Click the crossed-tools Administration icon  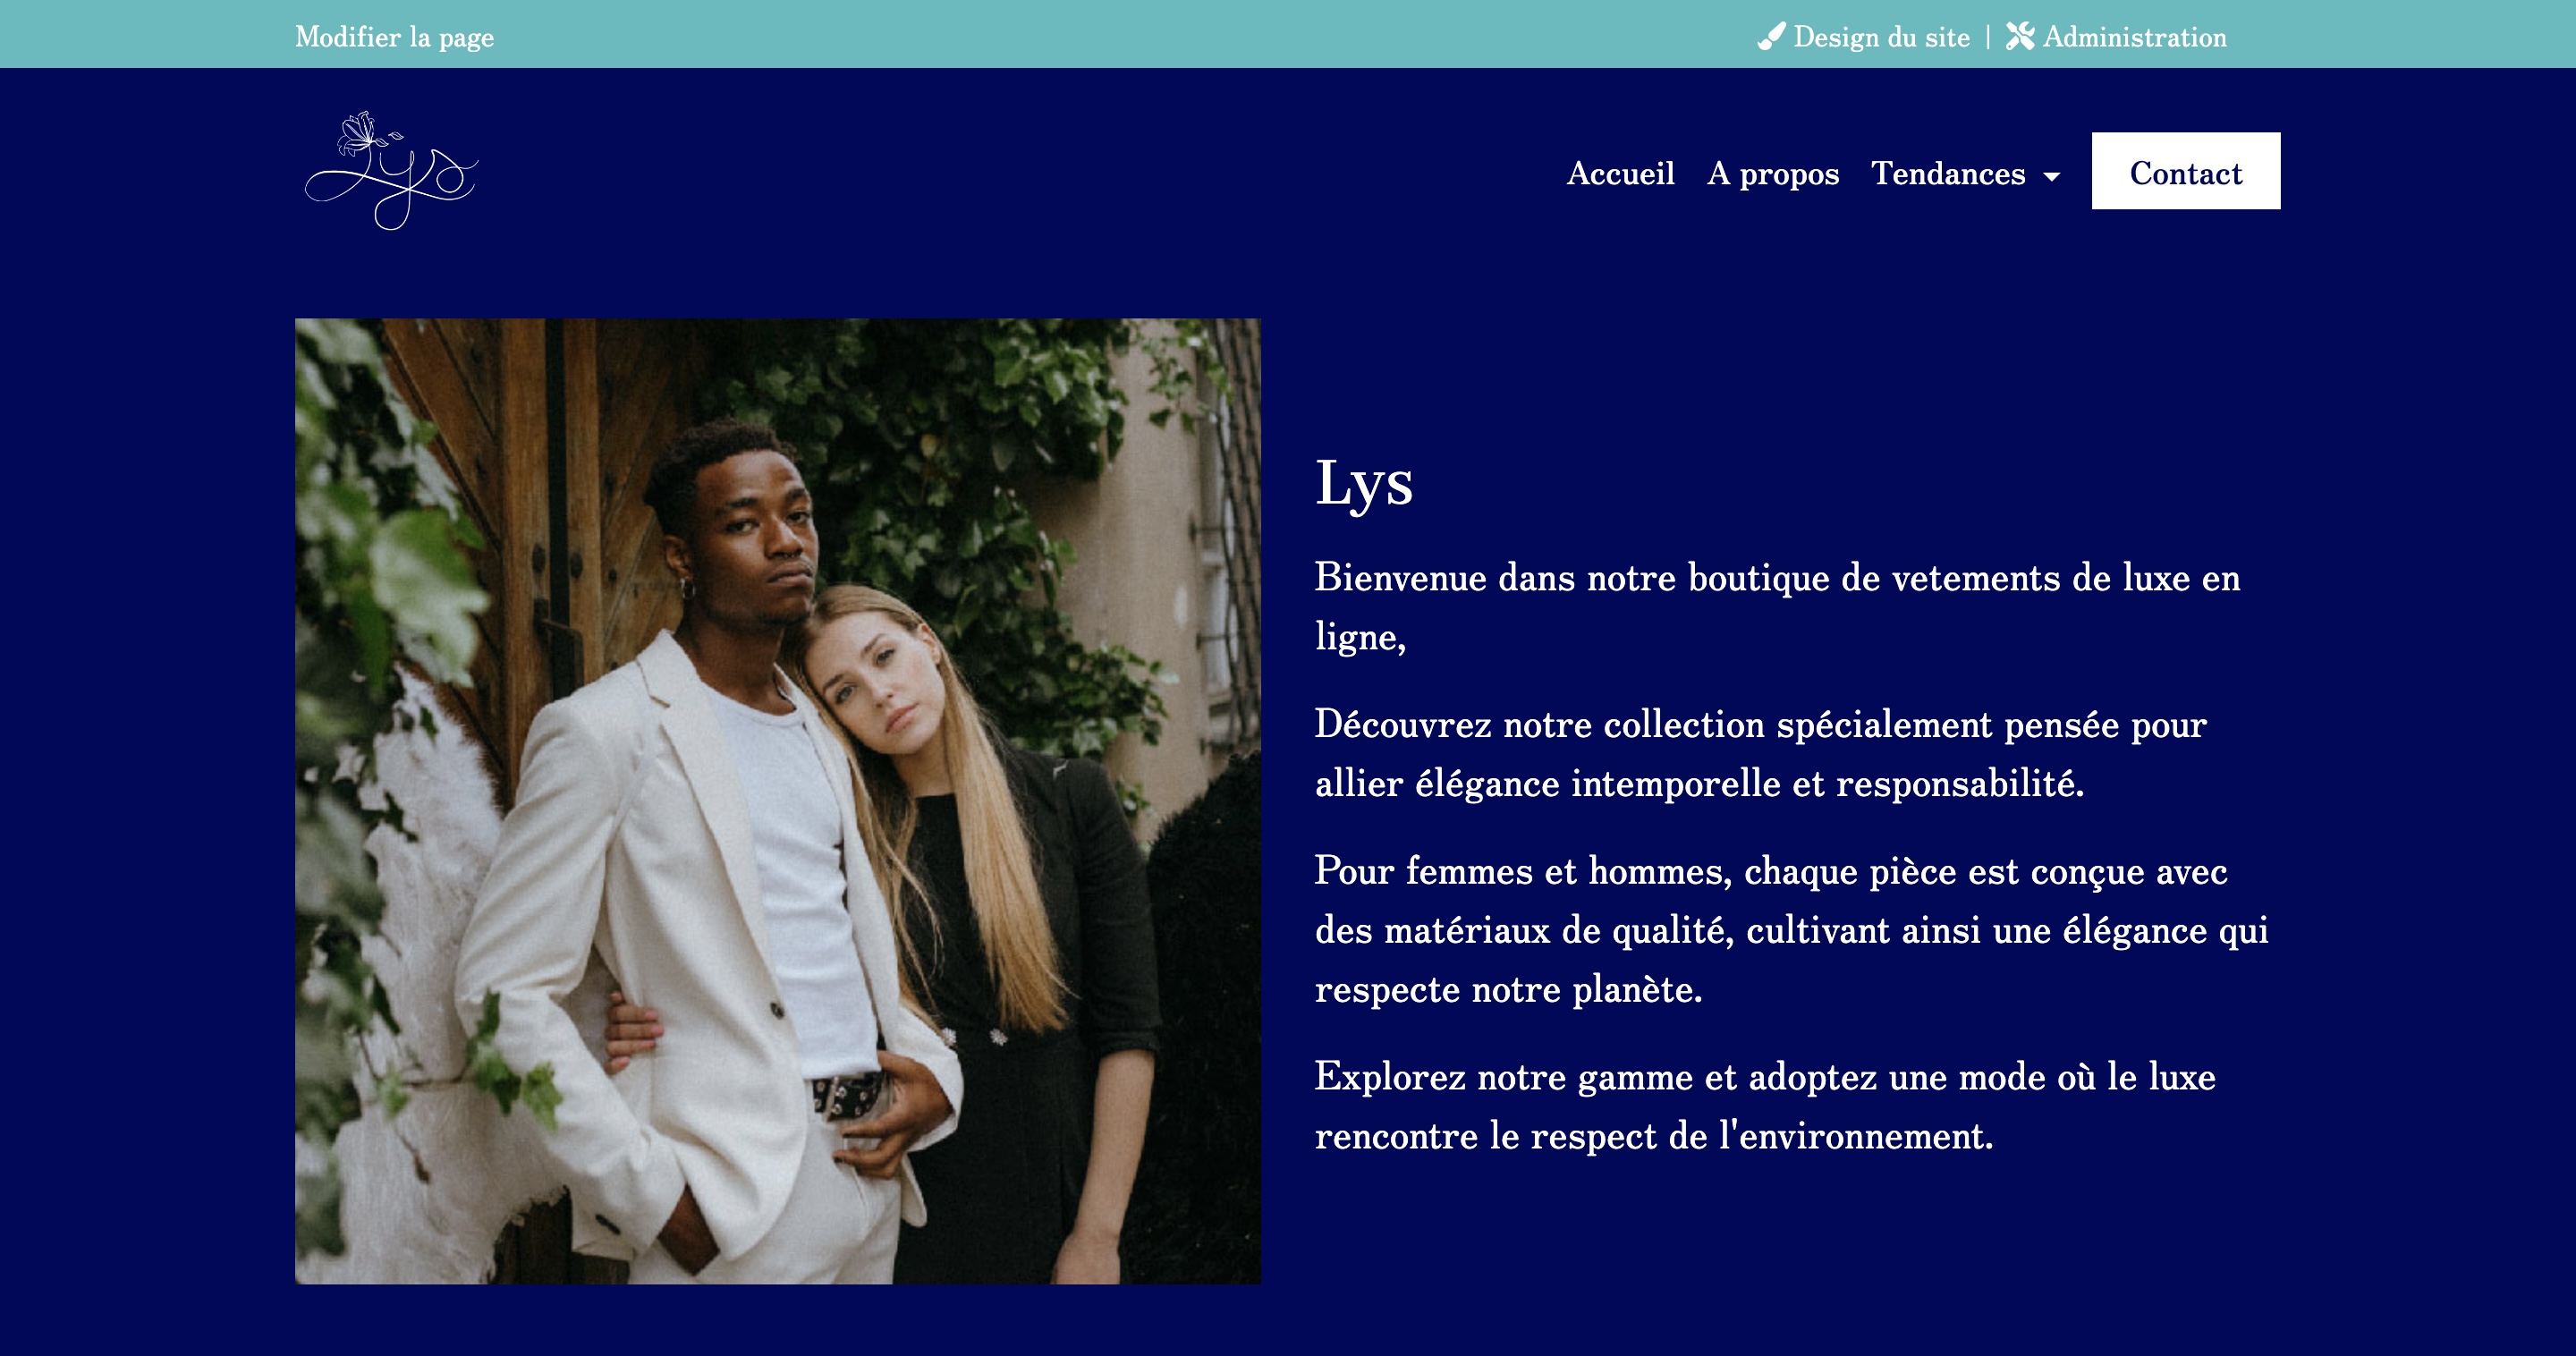tap(2019, 36)
